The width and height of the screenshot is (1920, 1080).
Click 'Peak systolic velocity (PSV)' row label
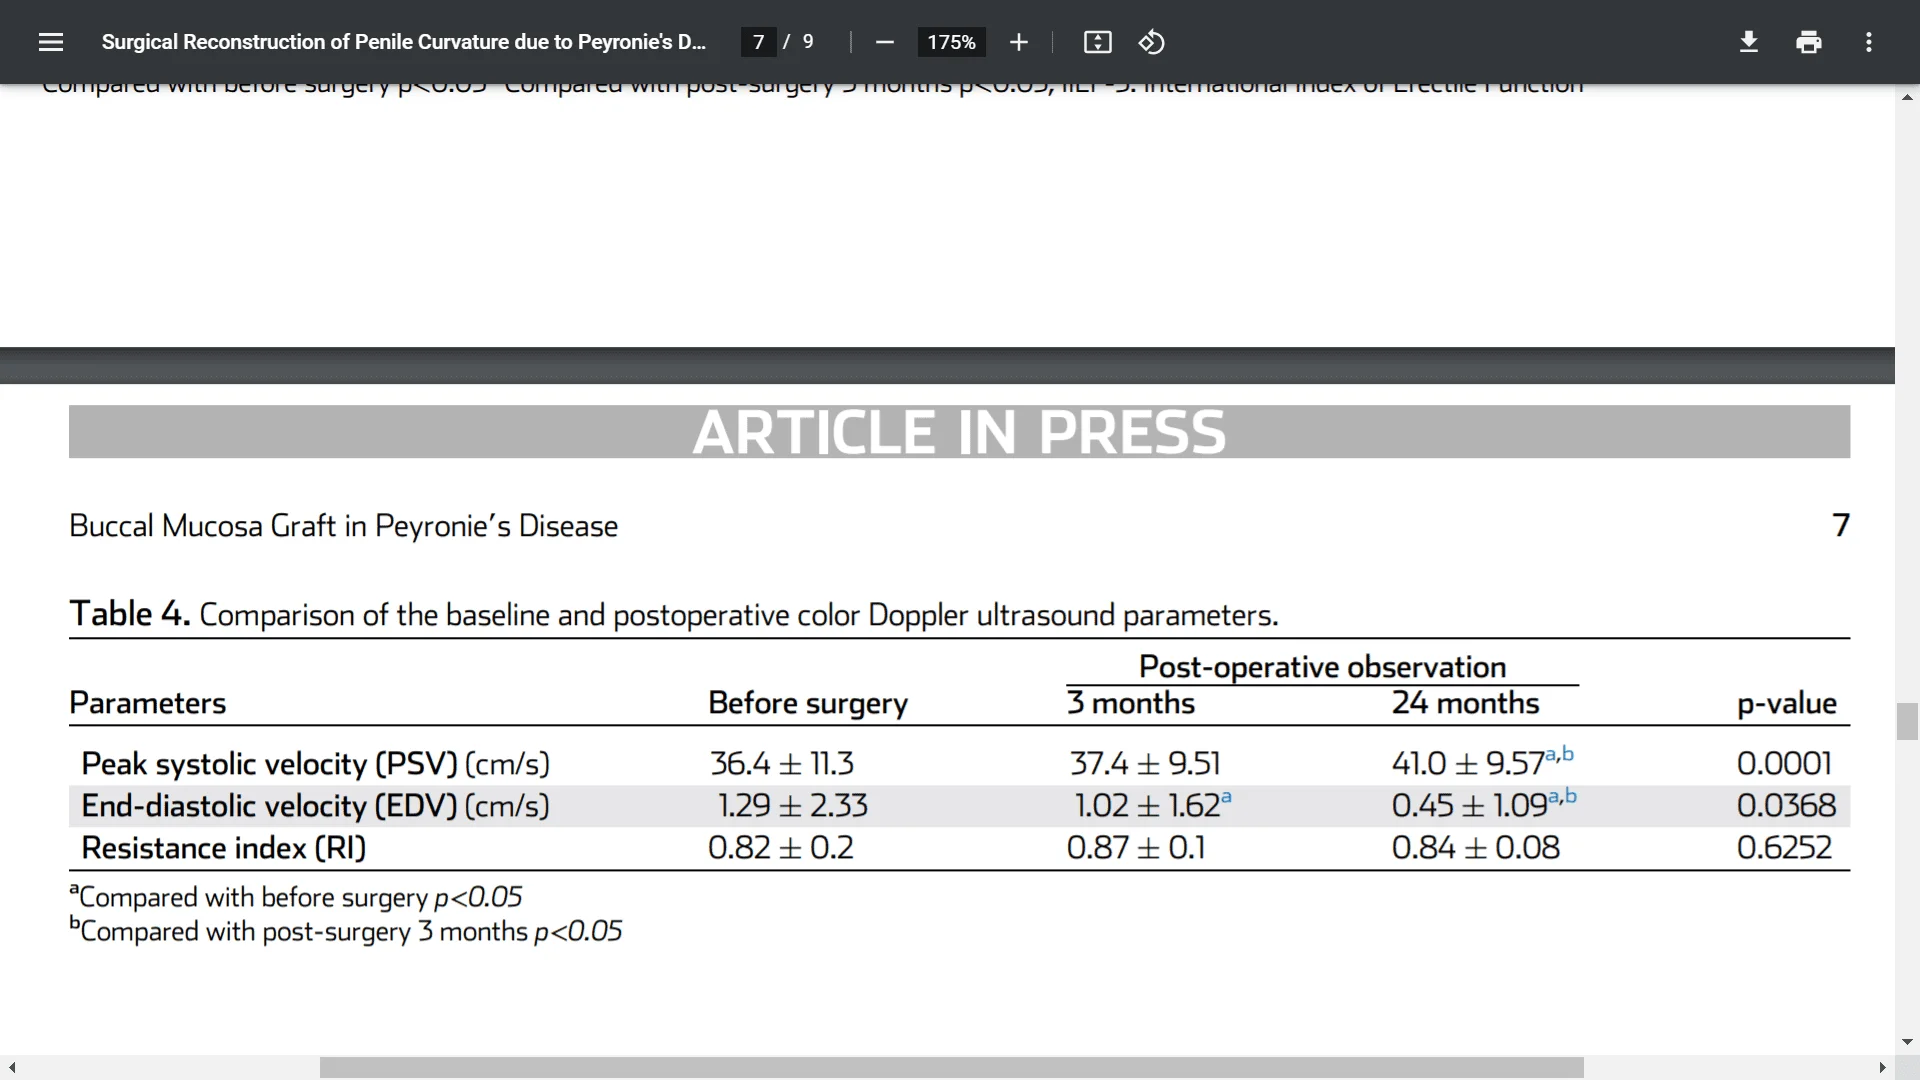269,764
